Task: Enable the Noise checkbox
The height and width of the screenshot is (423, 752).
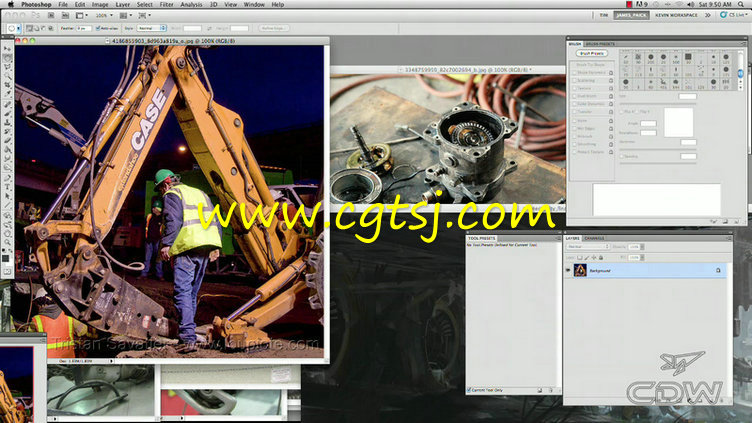Action: (574, 120)
